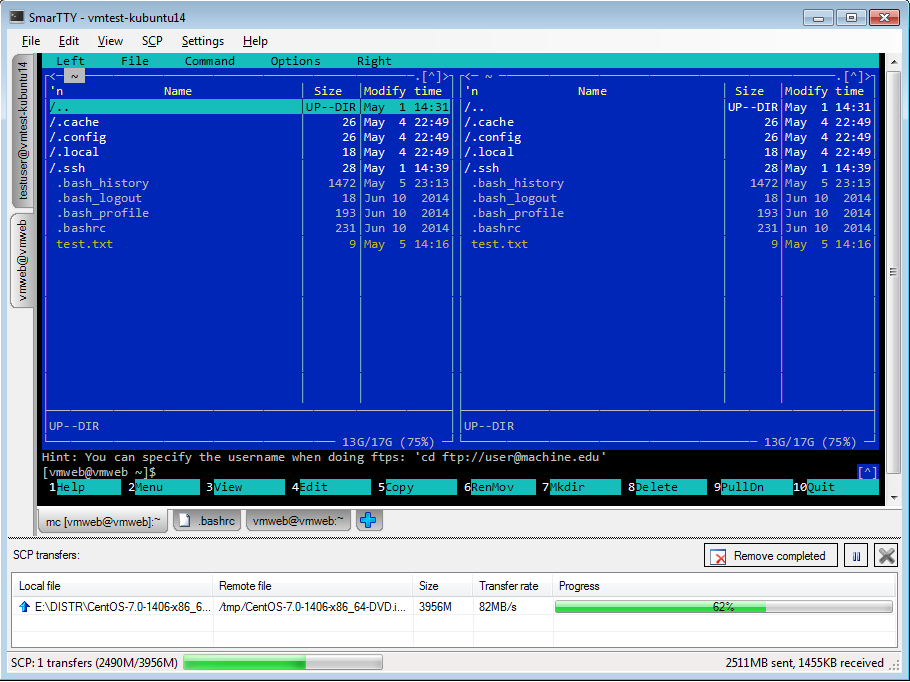Click the /tmp/CentOS remote file entry
The height and width of the screenshot is (682, 910).
[312, 607]
